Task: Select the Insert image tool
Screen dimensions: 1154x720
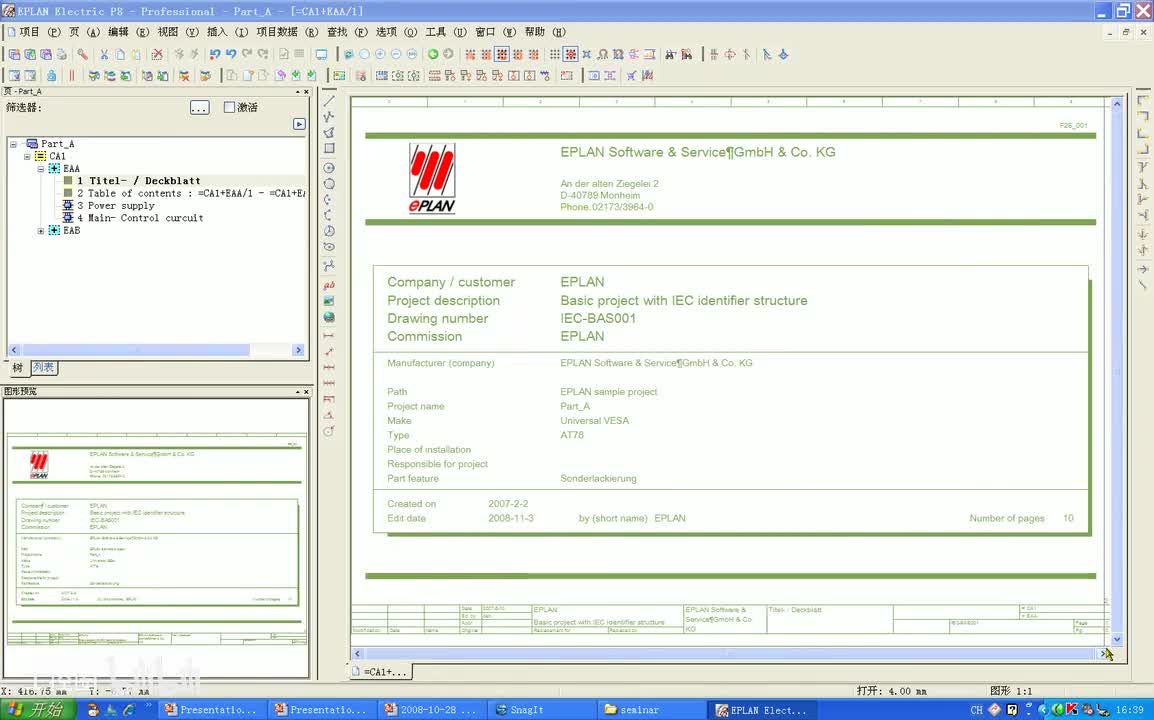Action: pyautogui.click(x=329, y=300)
